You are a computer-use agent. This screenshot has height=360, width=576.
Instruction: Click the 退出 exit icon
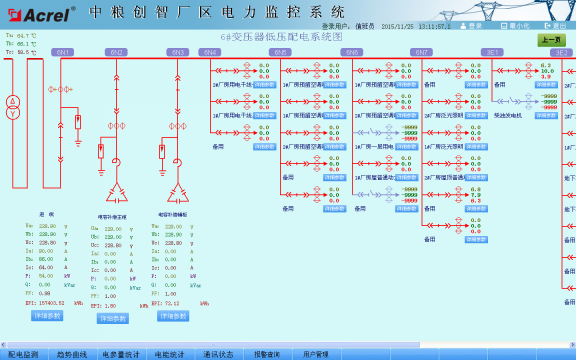tap(548, 26)
